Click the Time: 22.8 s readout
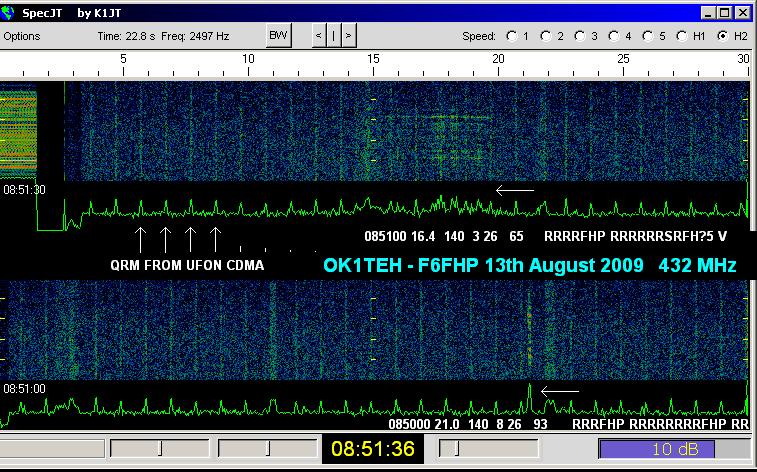Image resolution: width=757 pixels, height=472 pixels. [x=126, y=36]
